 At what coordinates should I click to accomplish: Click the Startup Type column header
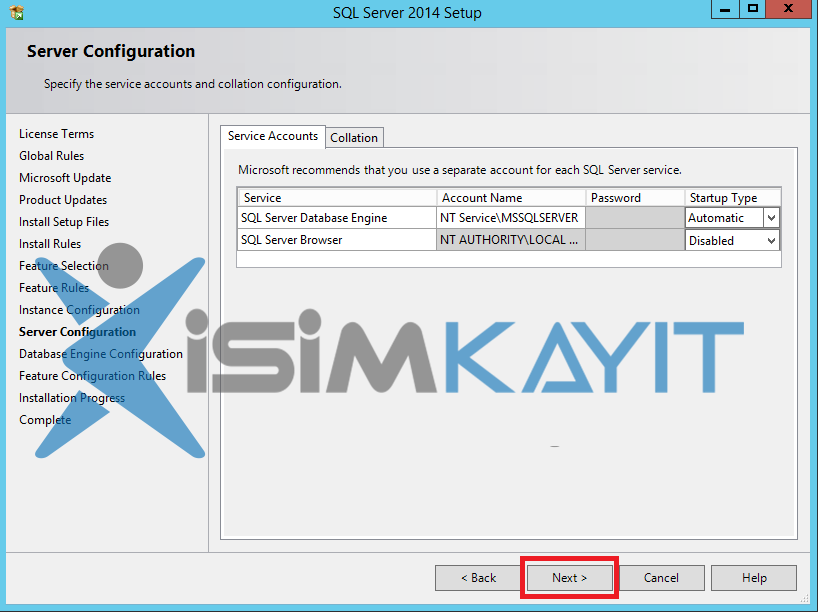pyautogui.click(x=732, y=198)
